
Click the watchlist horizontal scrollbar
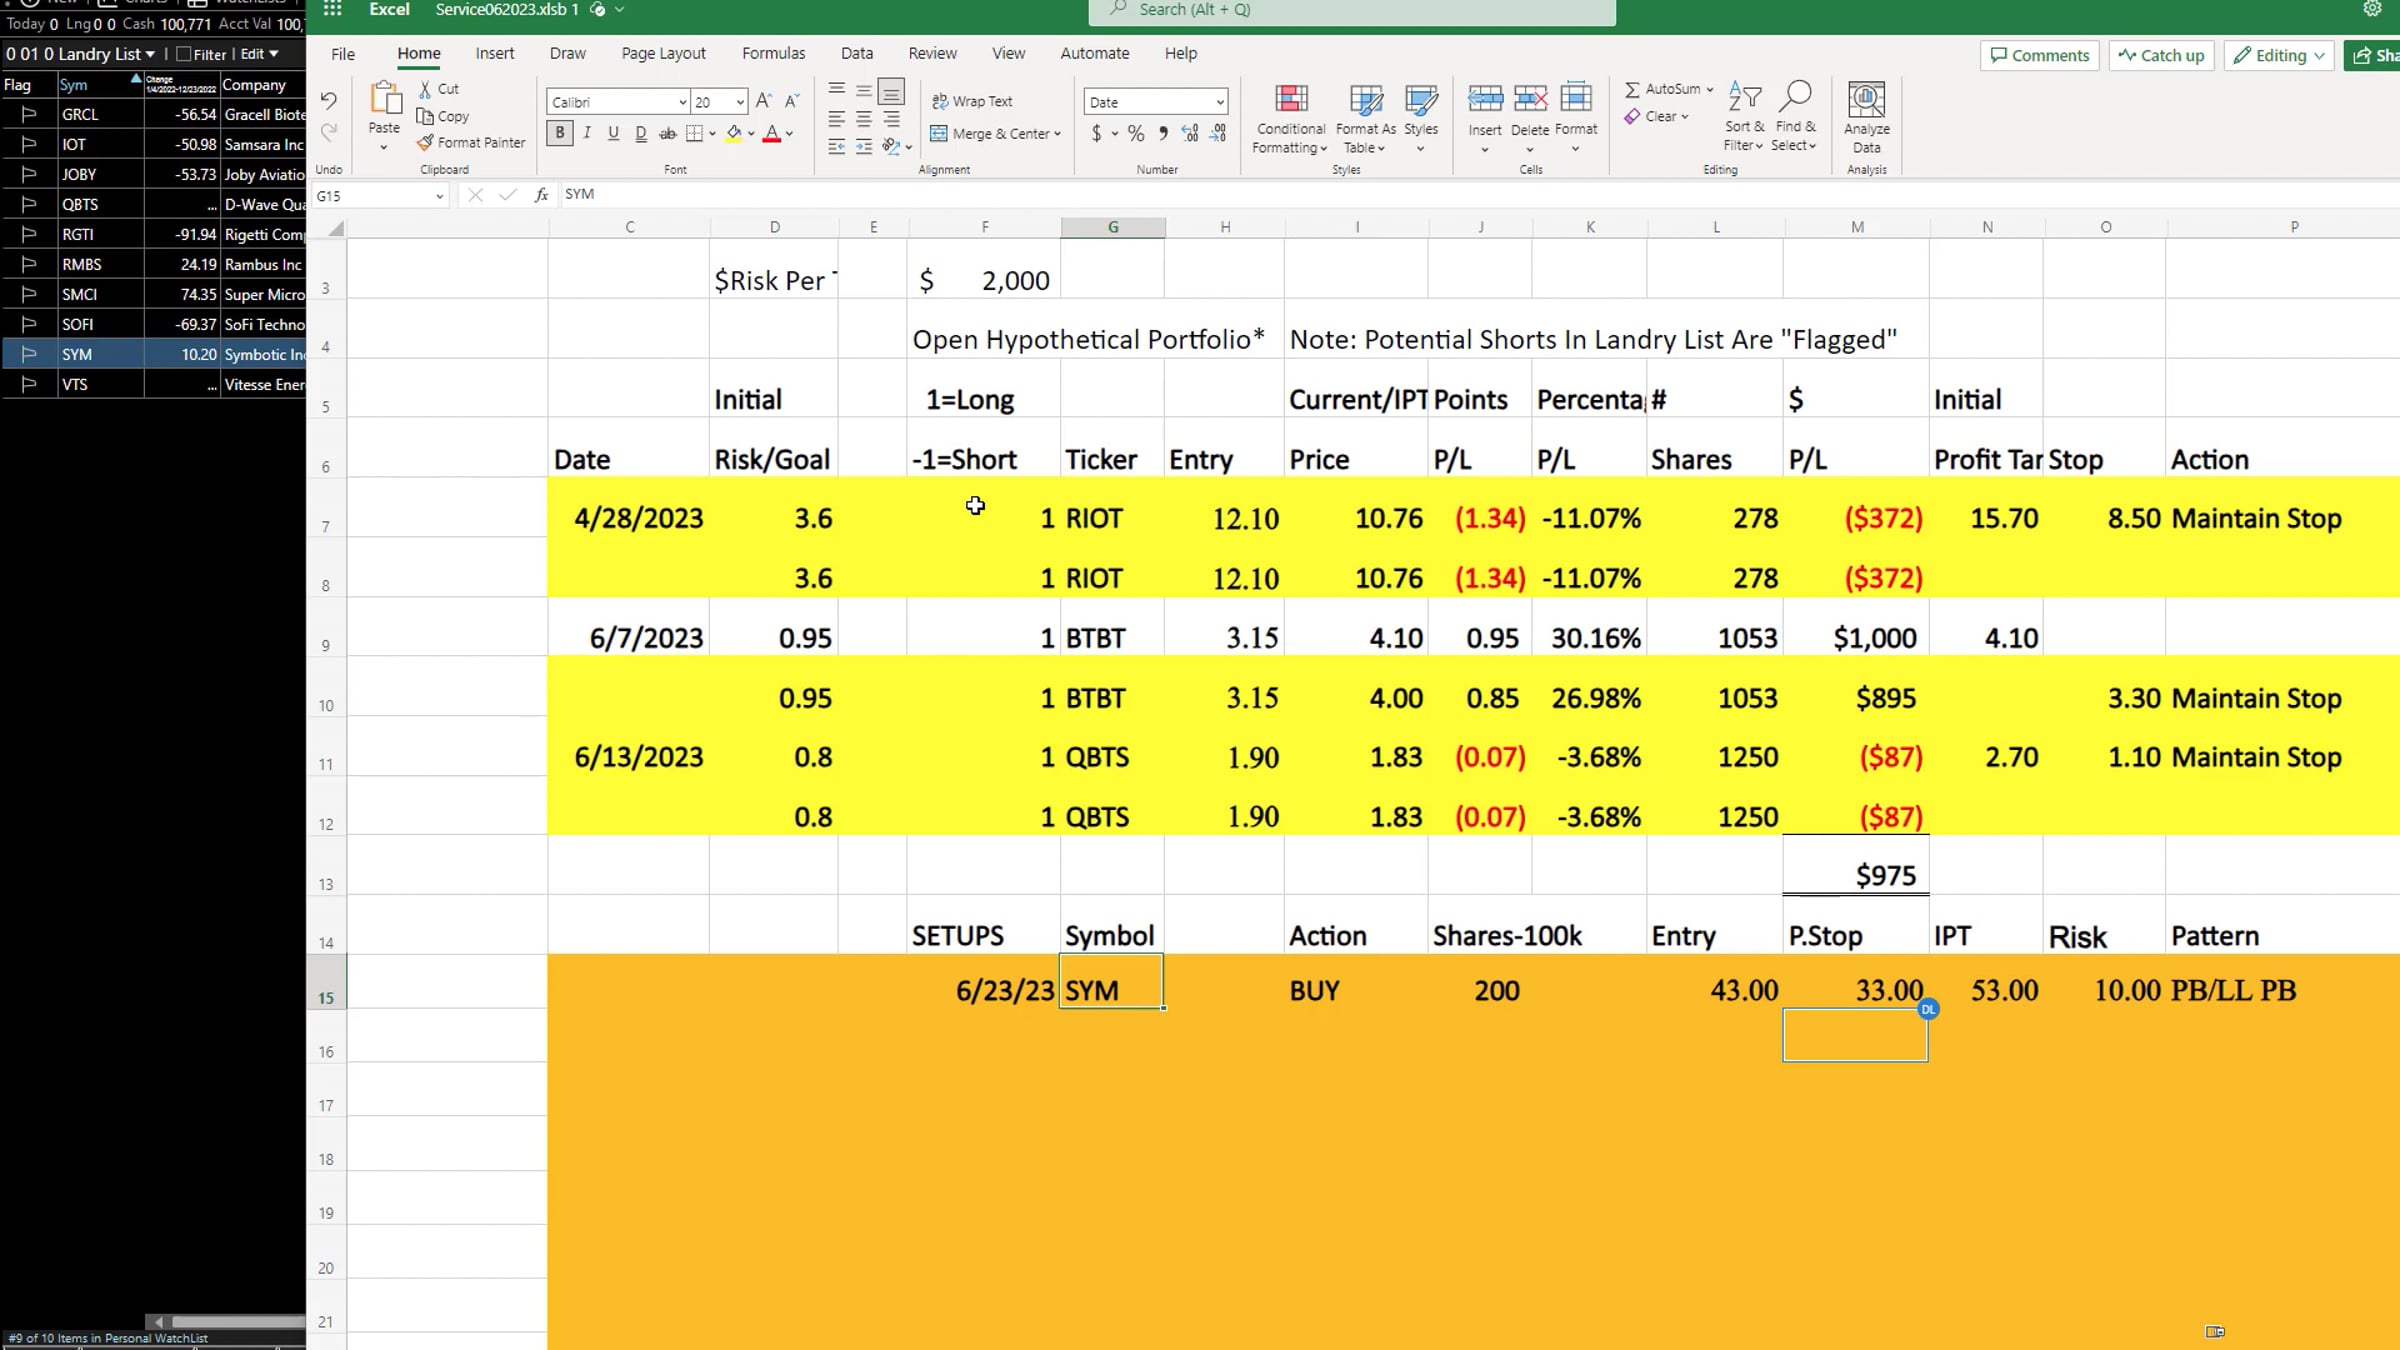click(226, 1322)
